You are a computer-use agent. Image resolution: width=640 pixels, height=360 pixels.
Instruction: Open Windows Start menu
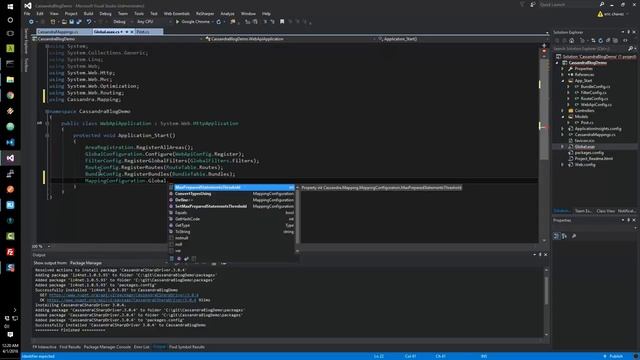pos(10,6)
